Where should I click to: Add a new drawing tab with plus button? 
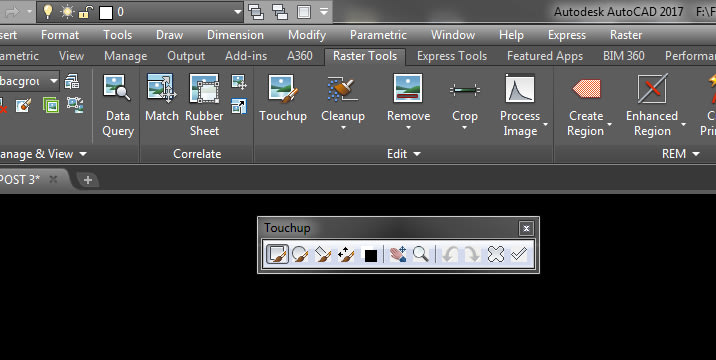88,180
